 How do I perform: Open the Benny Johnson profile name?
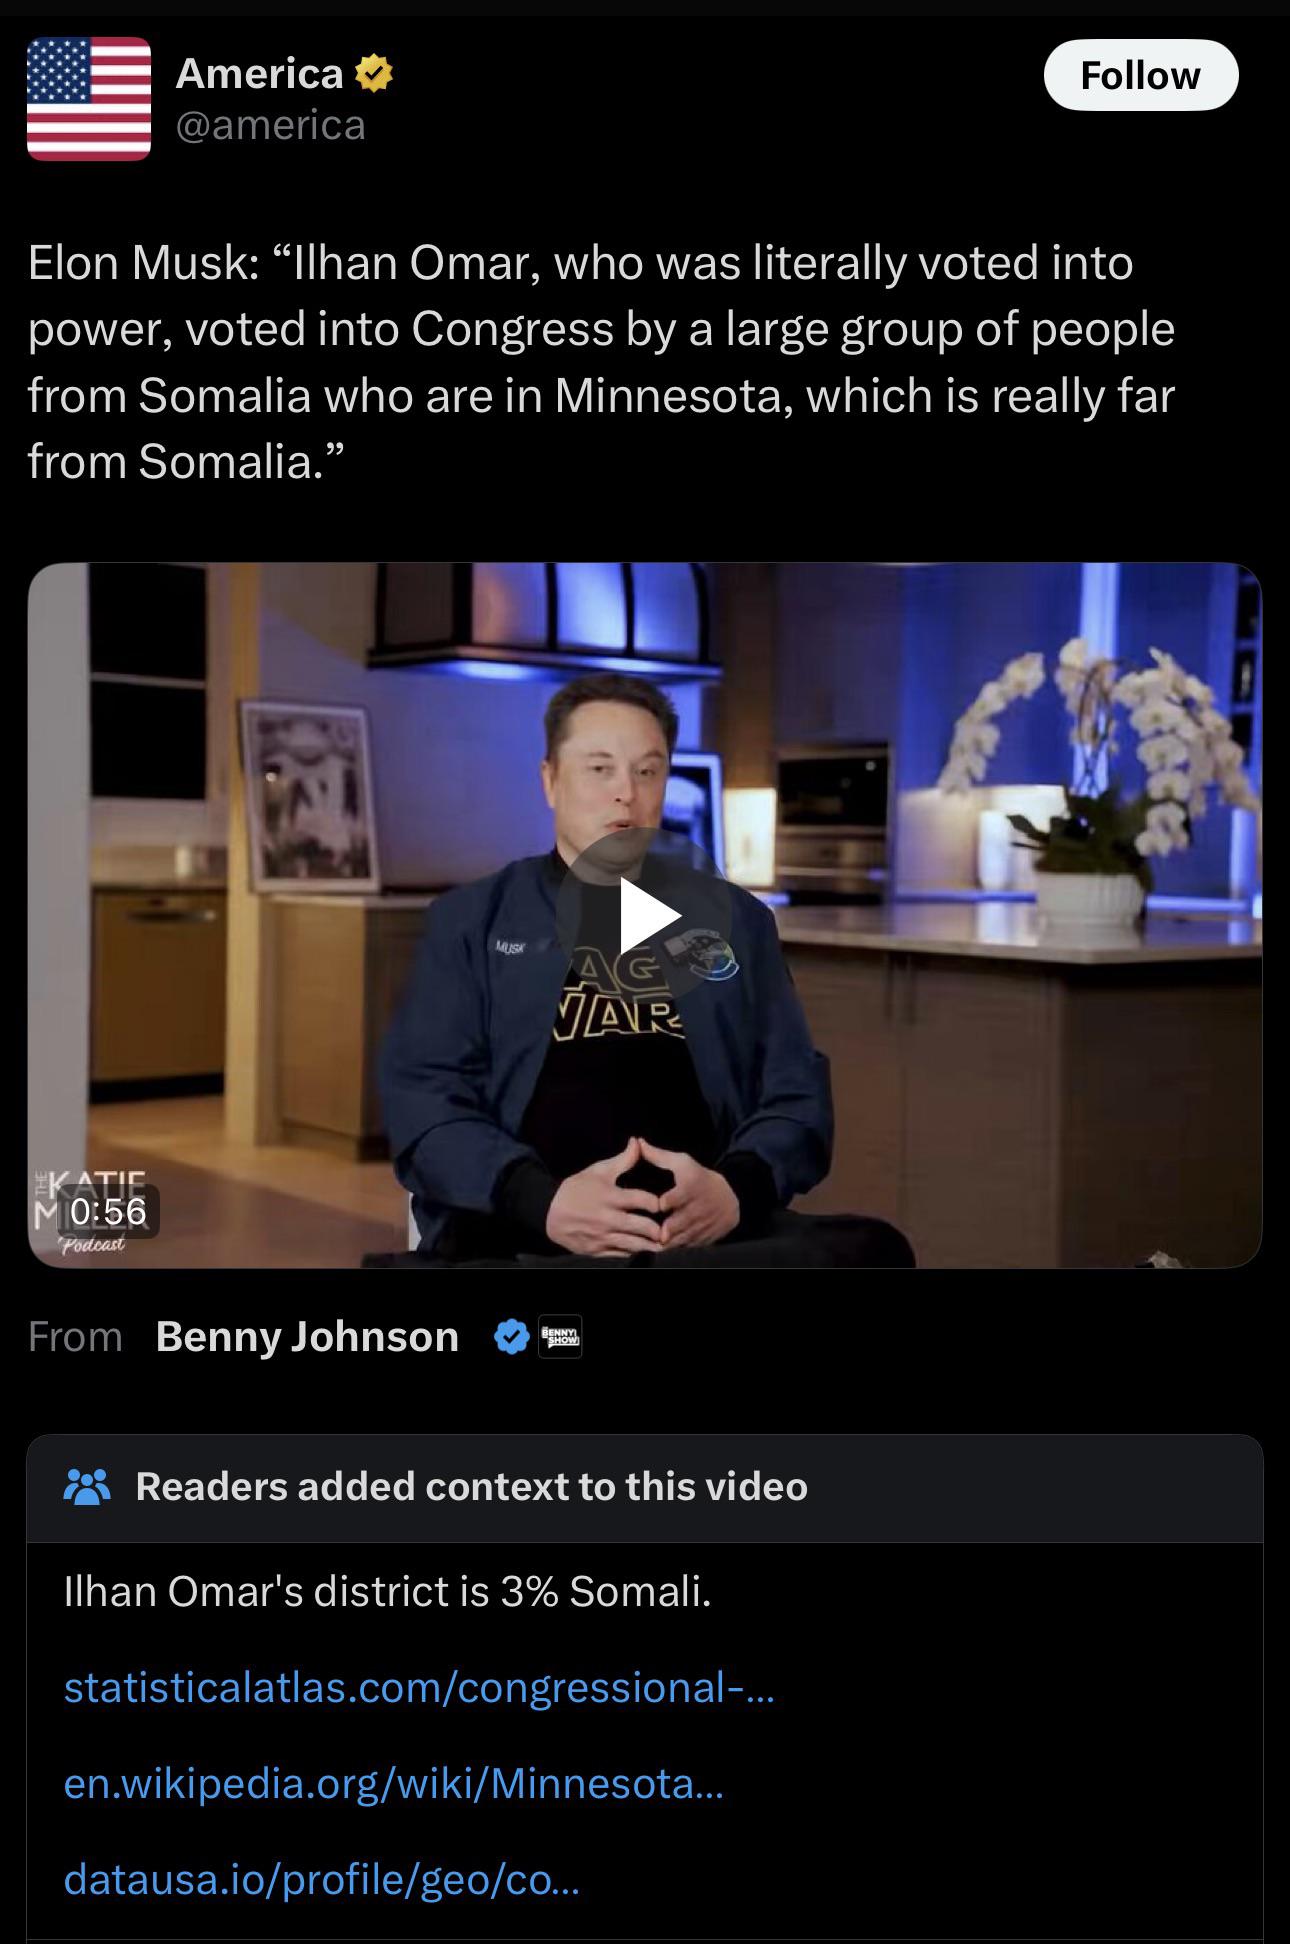click(x=307, y=1337)
